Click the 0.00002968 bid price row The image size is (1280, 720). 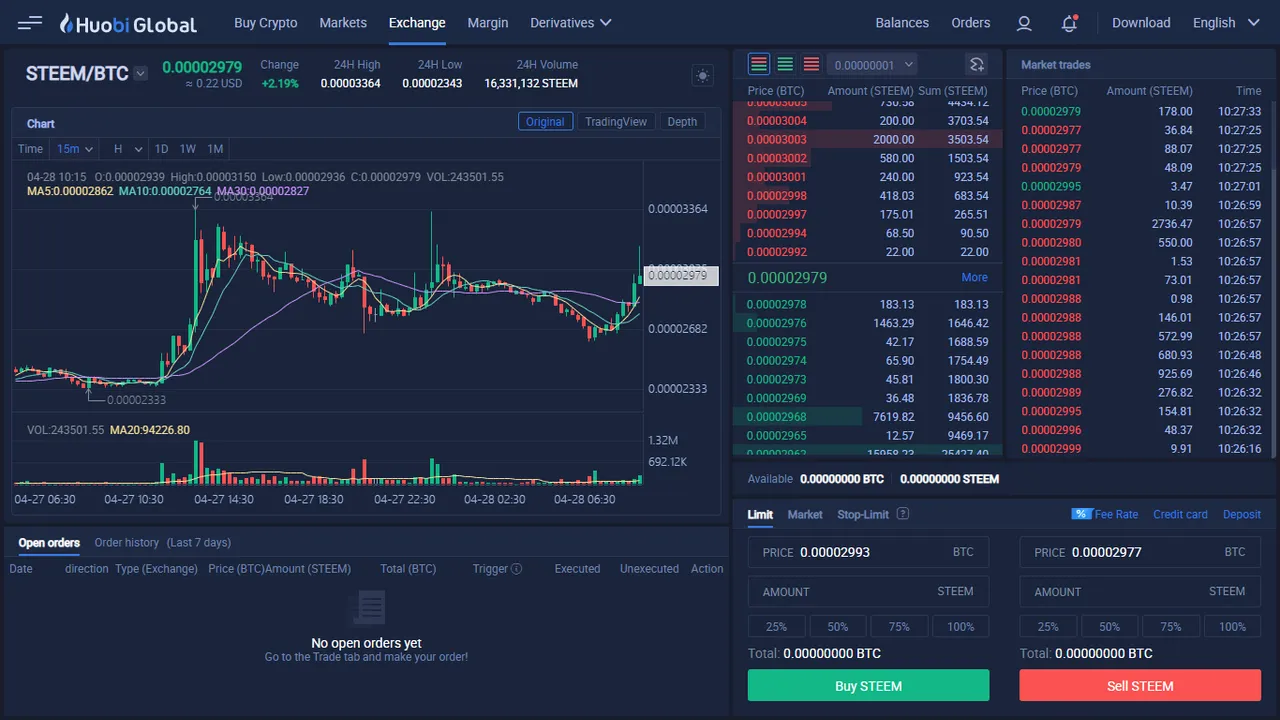pyautogui.click(x=868, y=417)
